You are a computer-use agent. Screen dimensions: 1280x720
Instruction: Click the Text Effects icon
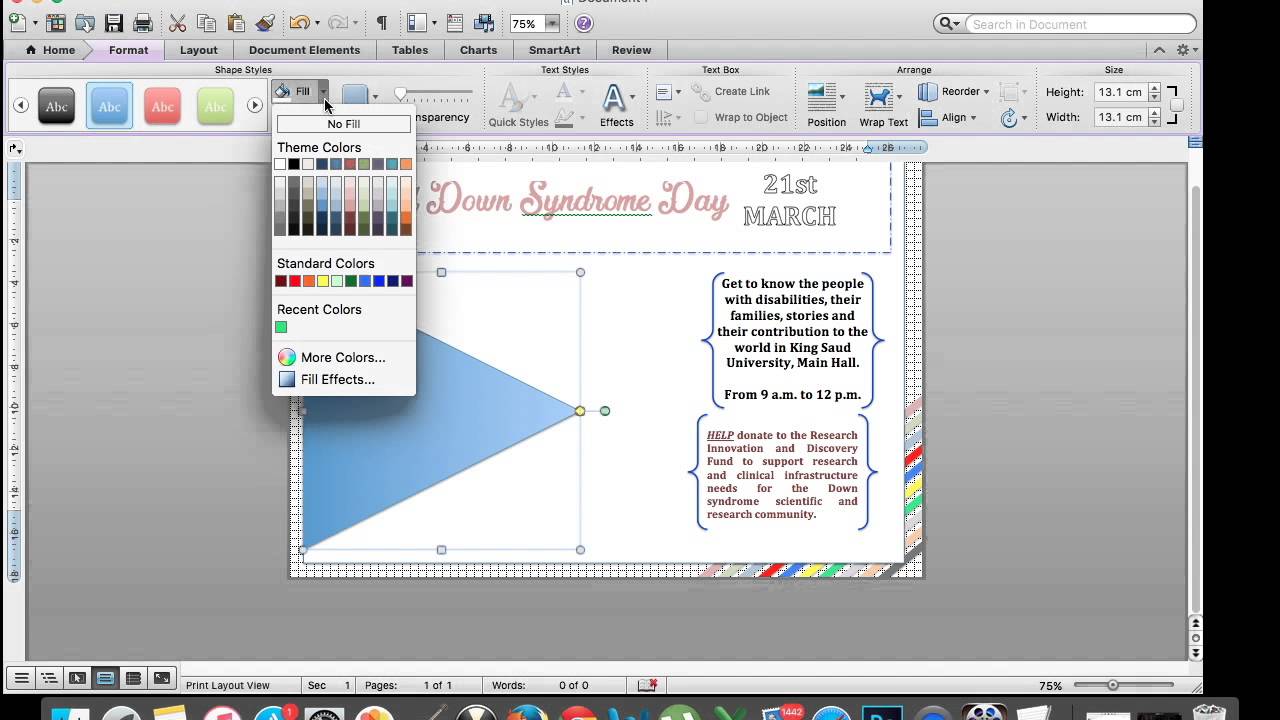click(614, 97)
